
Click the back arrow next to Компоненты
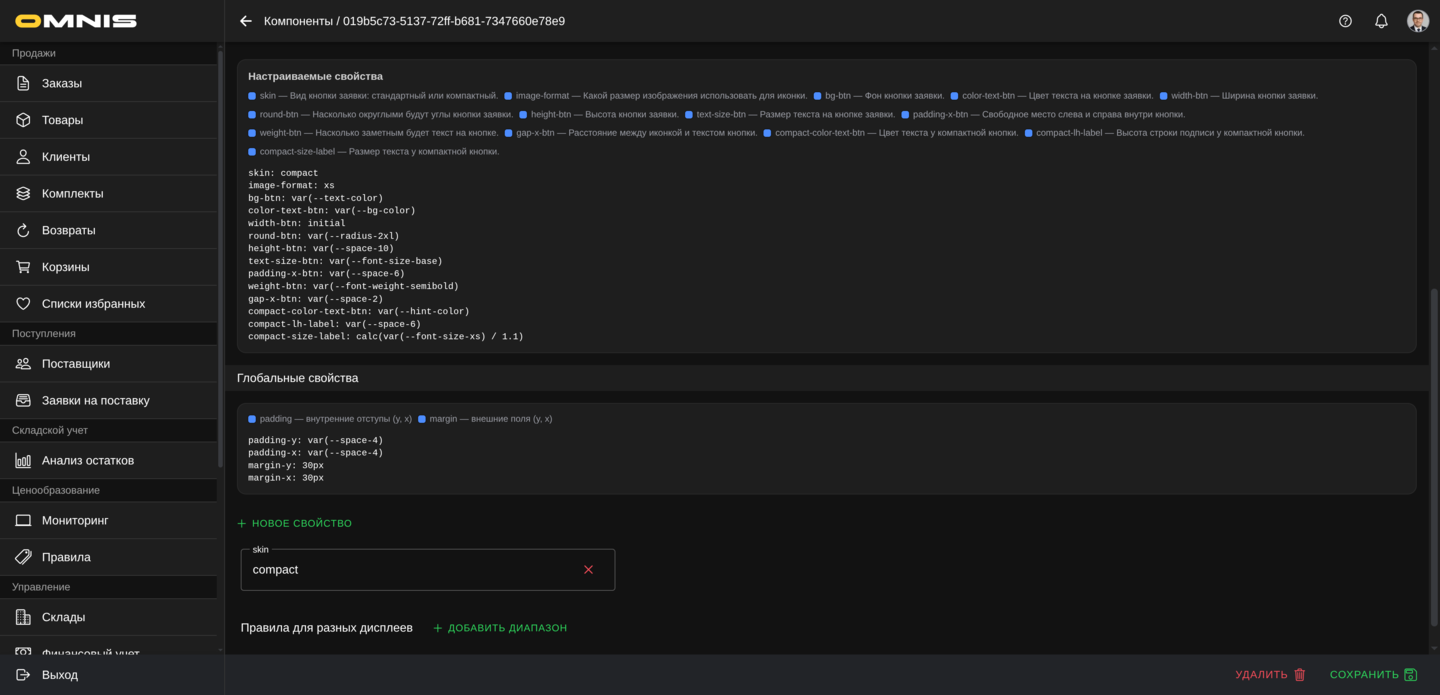point(246,21)
